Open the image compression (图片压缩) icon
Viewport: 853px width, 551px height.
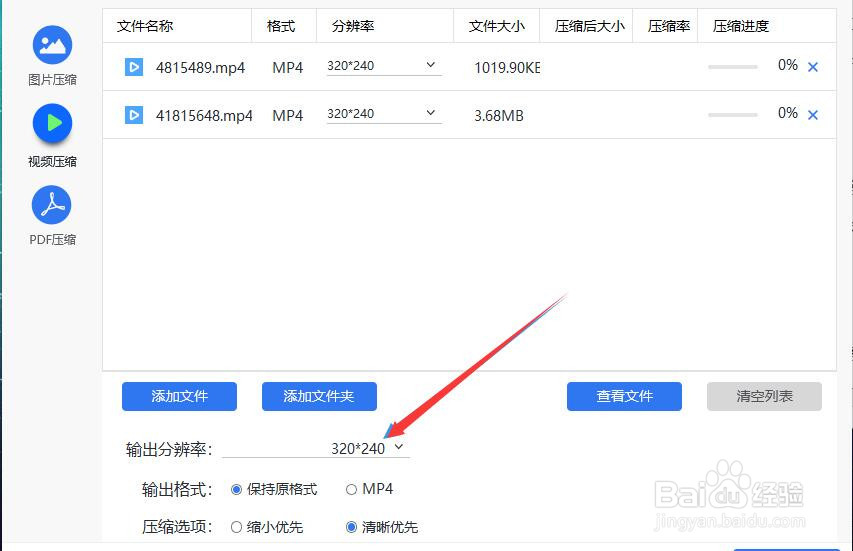52,45
